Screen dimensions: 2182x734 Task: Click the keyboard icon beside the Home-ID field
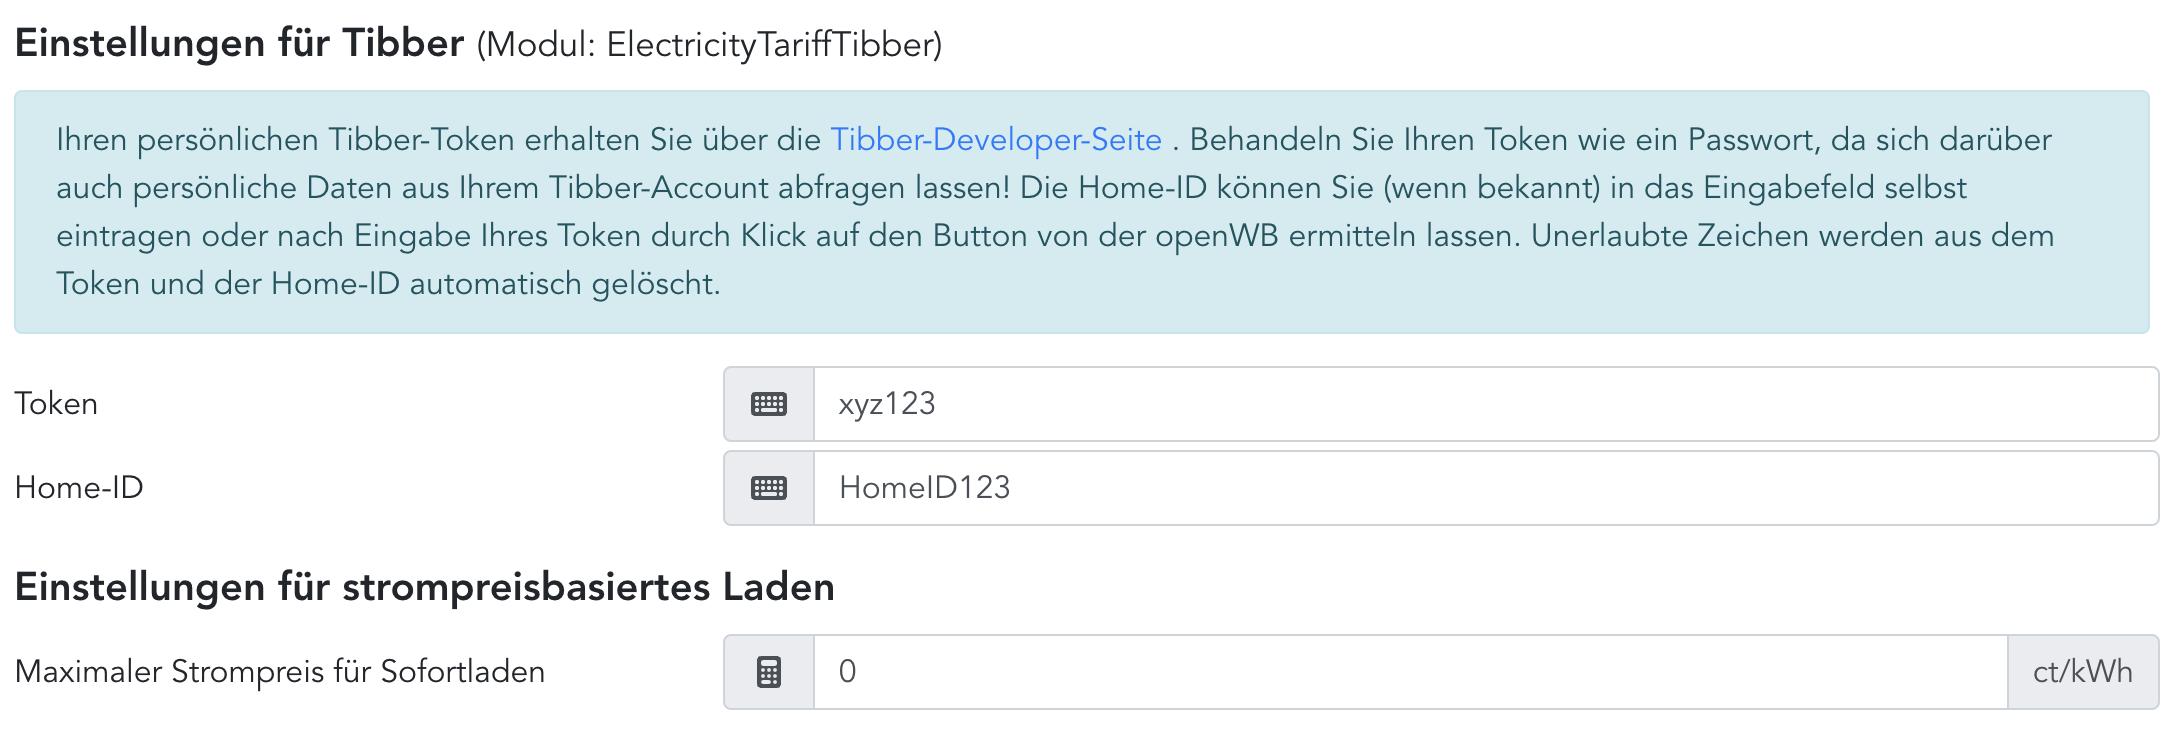[x=768, y=488]
